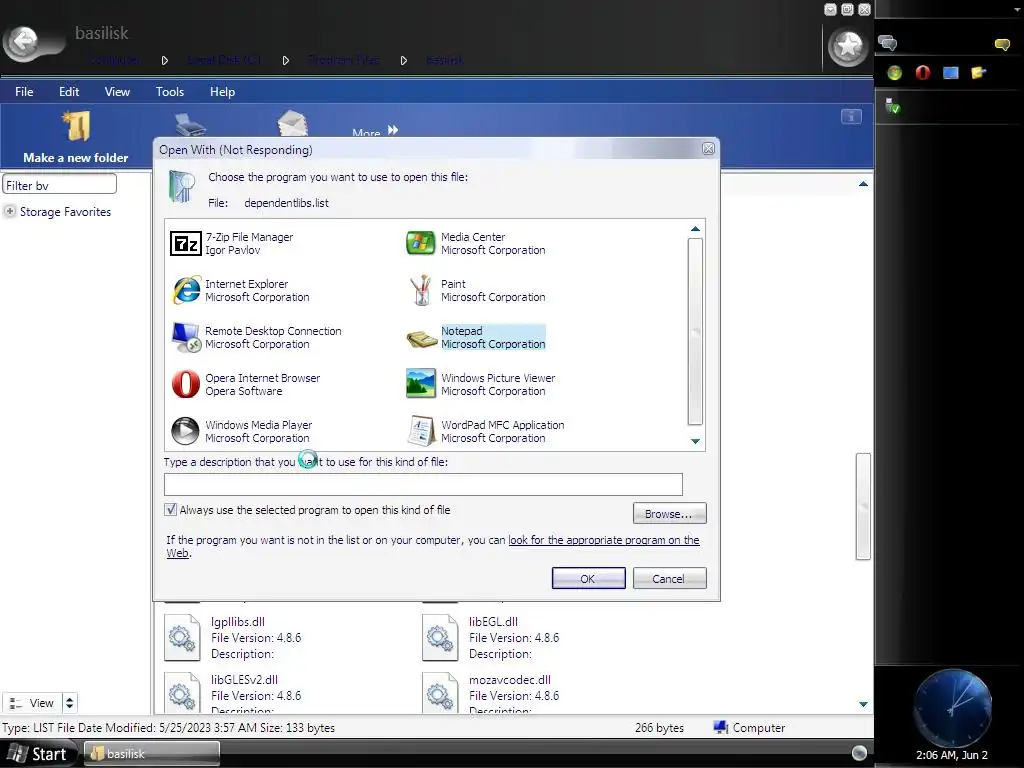Viewport: 1024px width, 768px height.
Task: Select WordPad MFC Application in the list
Action: pyautogui.click(x=485, y=432)
